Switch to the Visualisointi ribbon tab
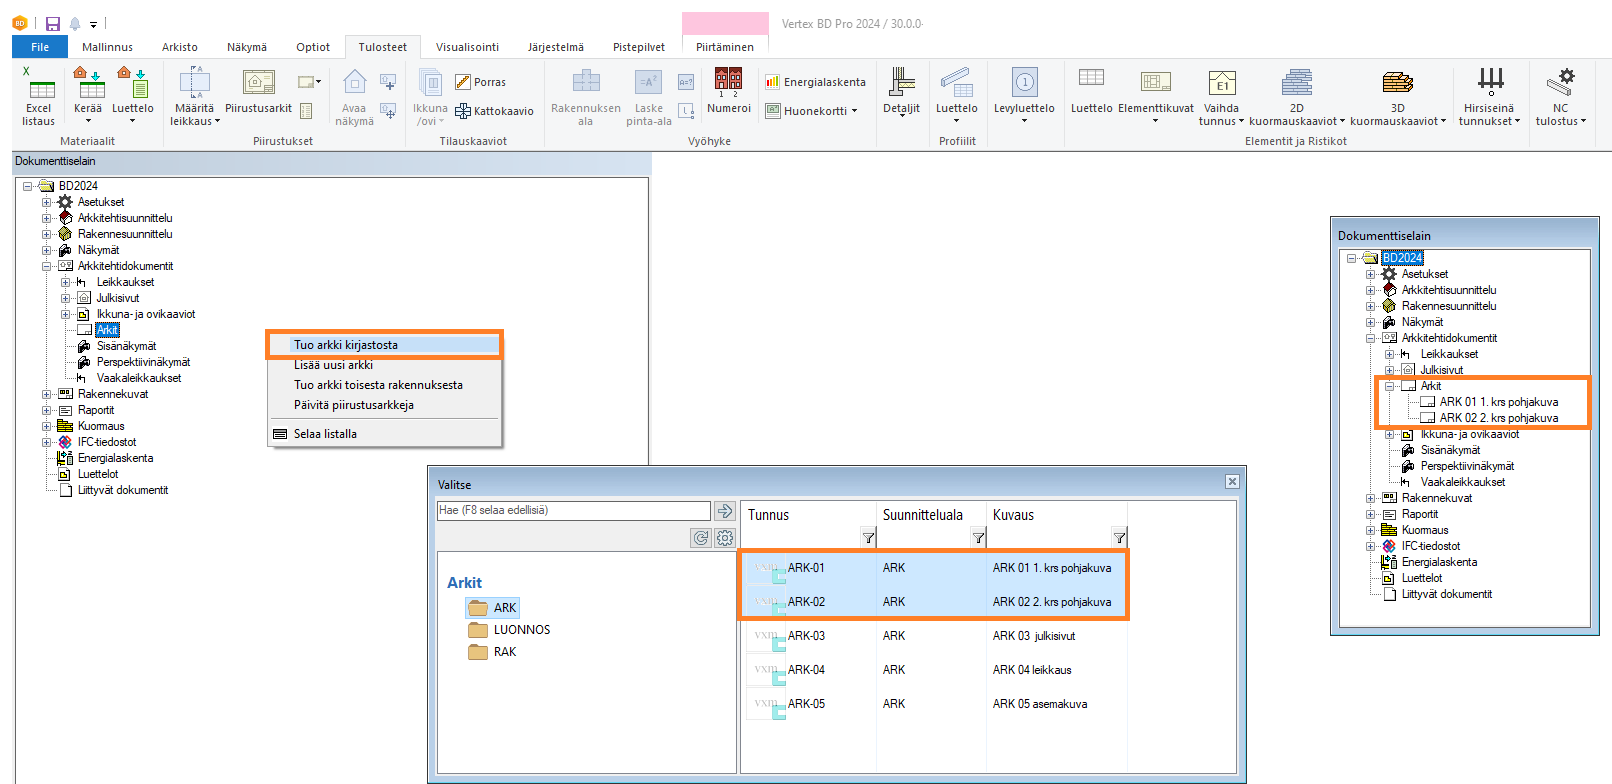1612x784 pixels. point(467,47)
